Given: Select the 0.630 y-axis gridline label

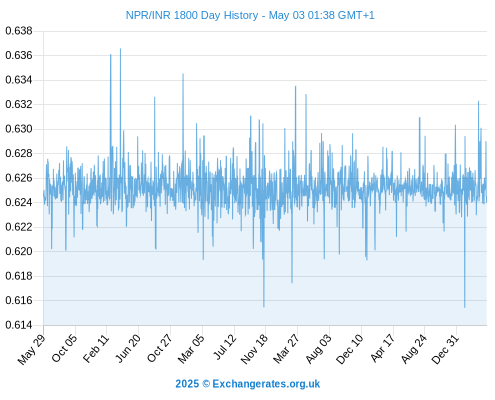Looking at the screenshot, I should pyautogui.click(x=19, y=129).
